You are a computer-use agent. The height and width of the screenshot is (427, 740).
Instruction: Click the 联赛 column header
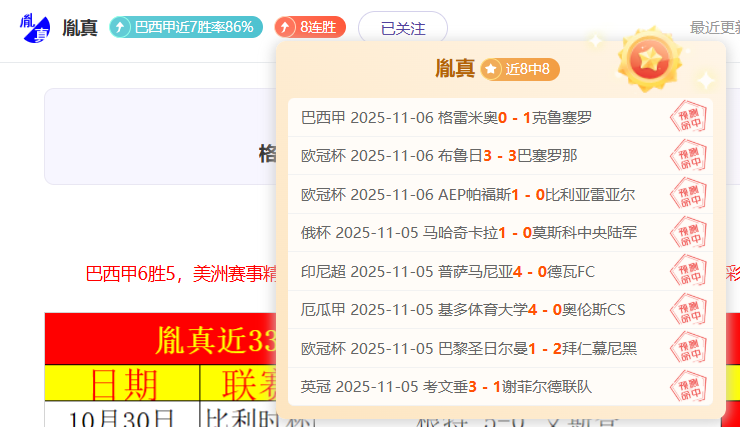pyautogui.click(x=238, y=383)
